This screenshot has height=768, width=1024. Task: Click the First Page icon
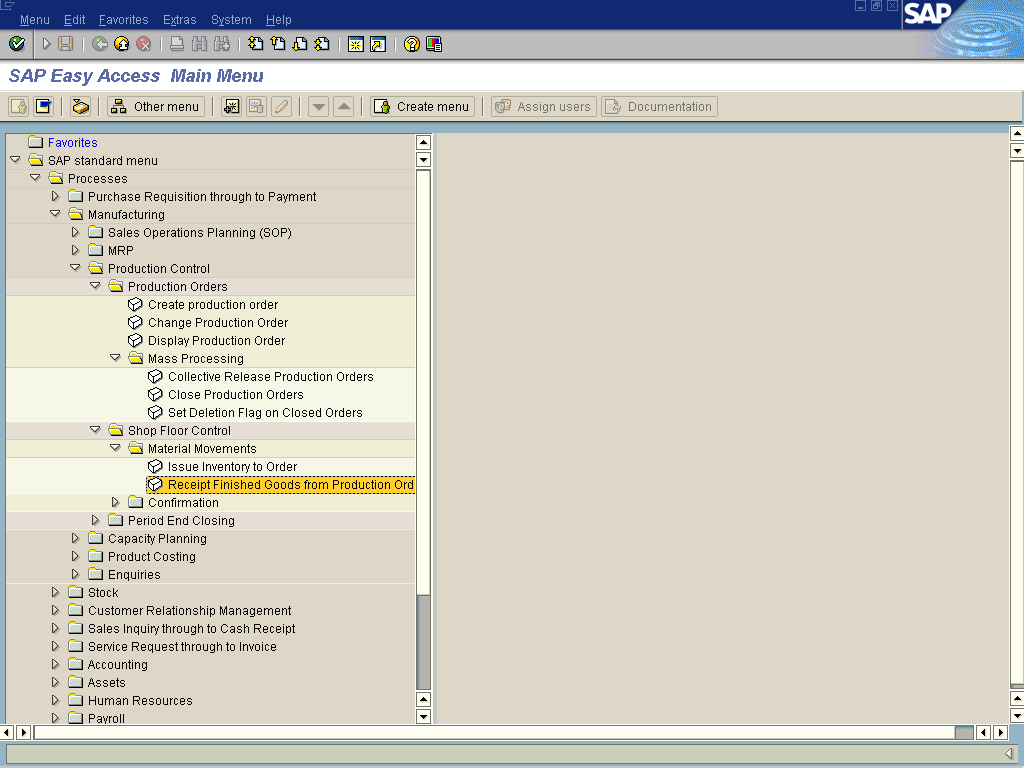pyautogui.click(x=256, y=44)
